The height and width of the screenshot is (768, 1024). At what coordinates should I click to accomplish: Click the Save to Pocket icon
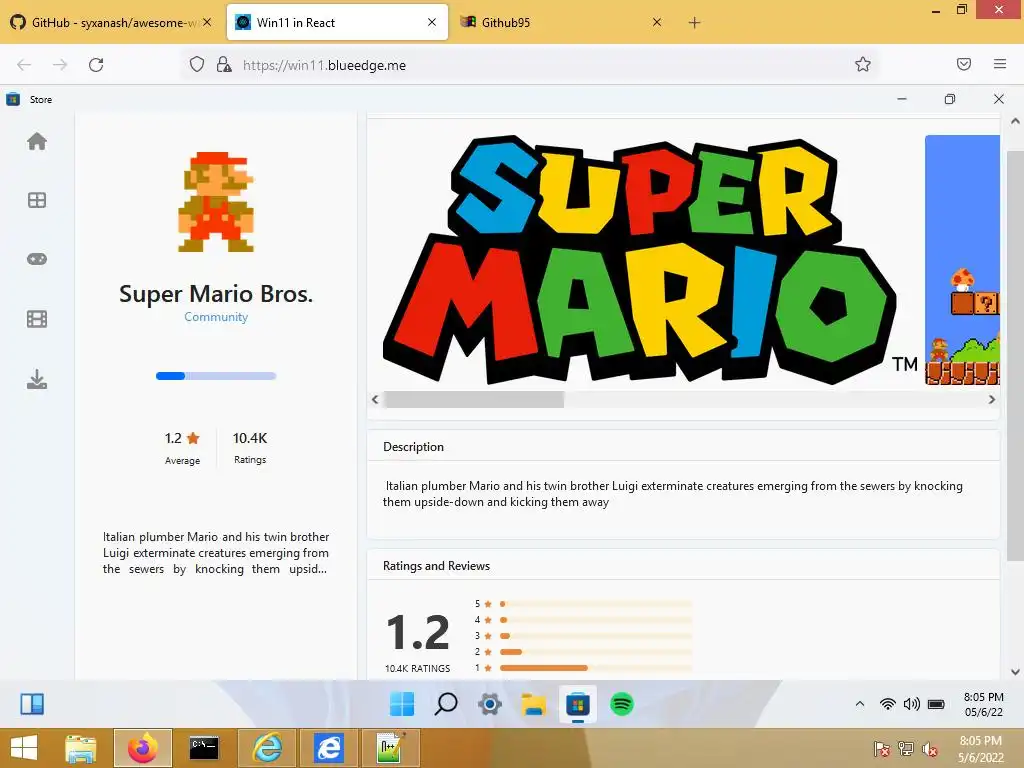964,64
